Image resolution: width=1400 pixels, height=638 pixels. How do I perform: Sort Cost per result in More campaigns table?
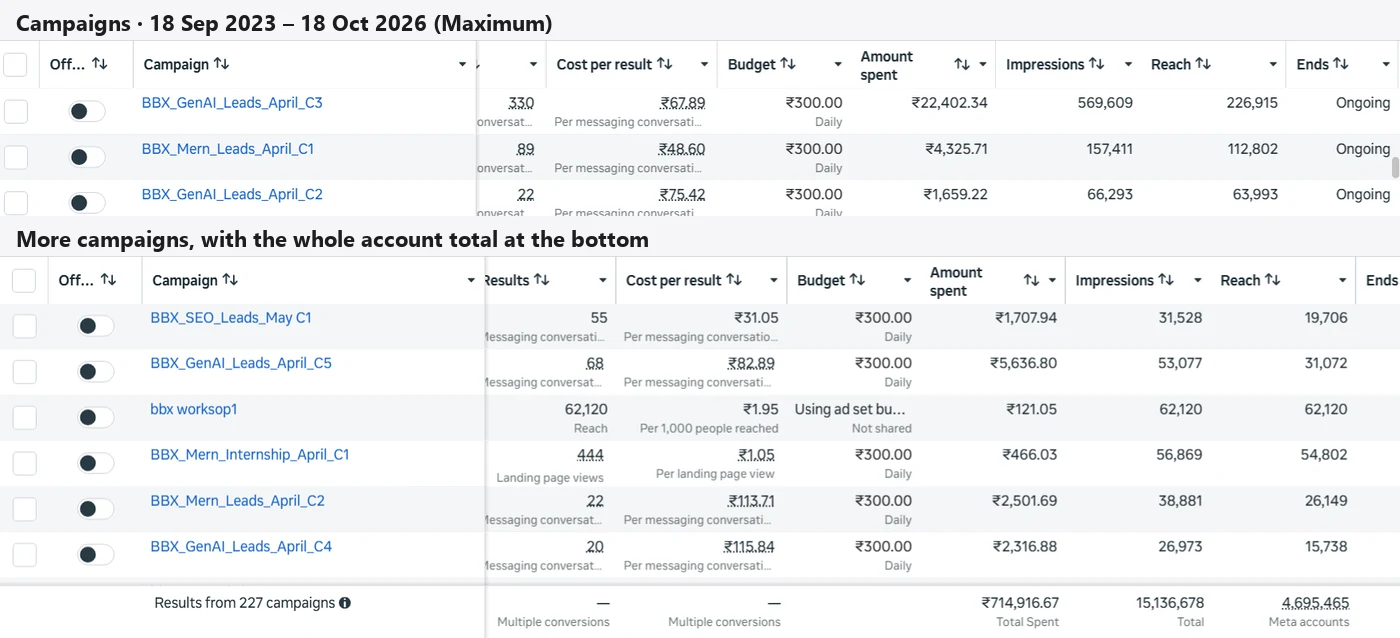[734, 280]
